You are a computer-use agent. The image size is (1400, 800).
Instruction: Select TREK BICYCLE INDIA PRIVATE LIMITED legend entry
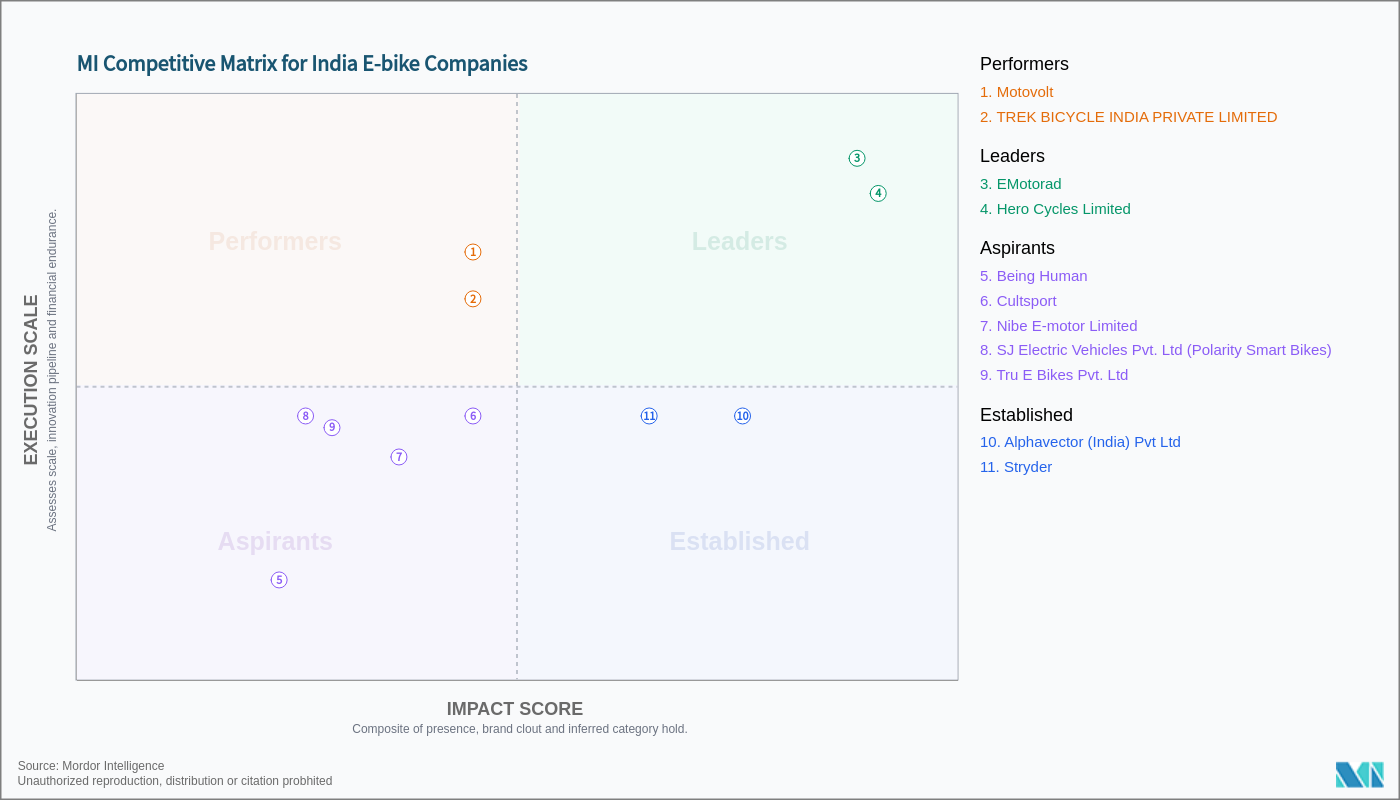1128,117
